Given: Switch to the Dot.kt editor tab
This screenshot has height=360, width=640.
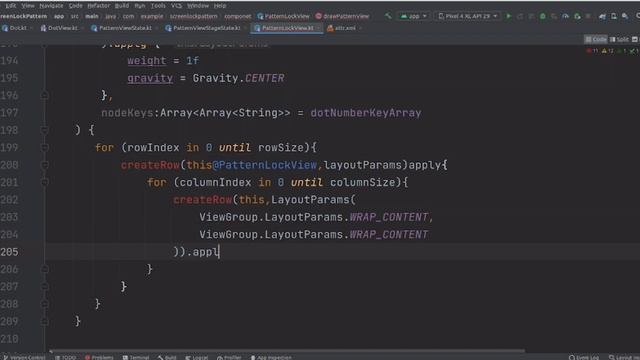Looking at the screenshot, I should (x=18, y=28).
